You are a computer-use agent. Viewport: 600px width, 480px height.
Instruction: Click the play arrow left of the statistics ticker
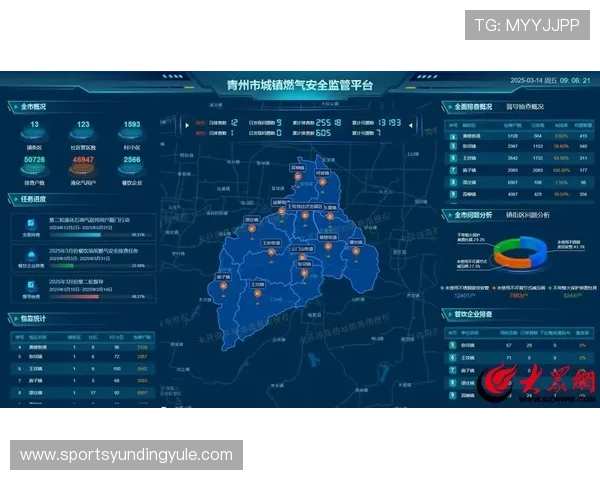click(x=187, y=125)
